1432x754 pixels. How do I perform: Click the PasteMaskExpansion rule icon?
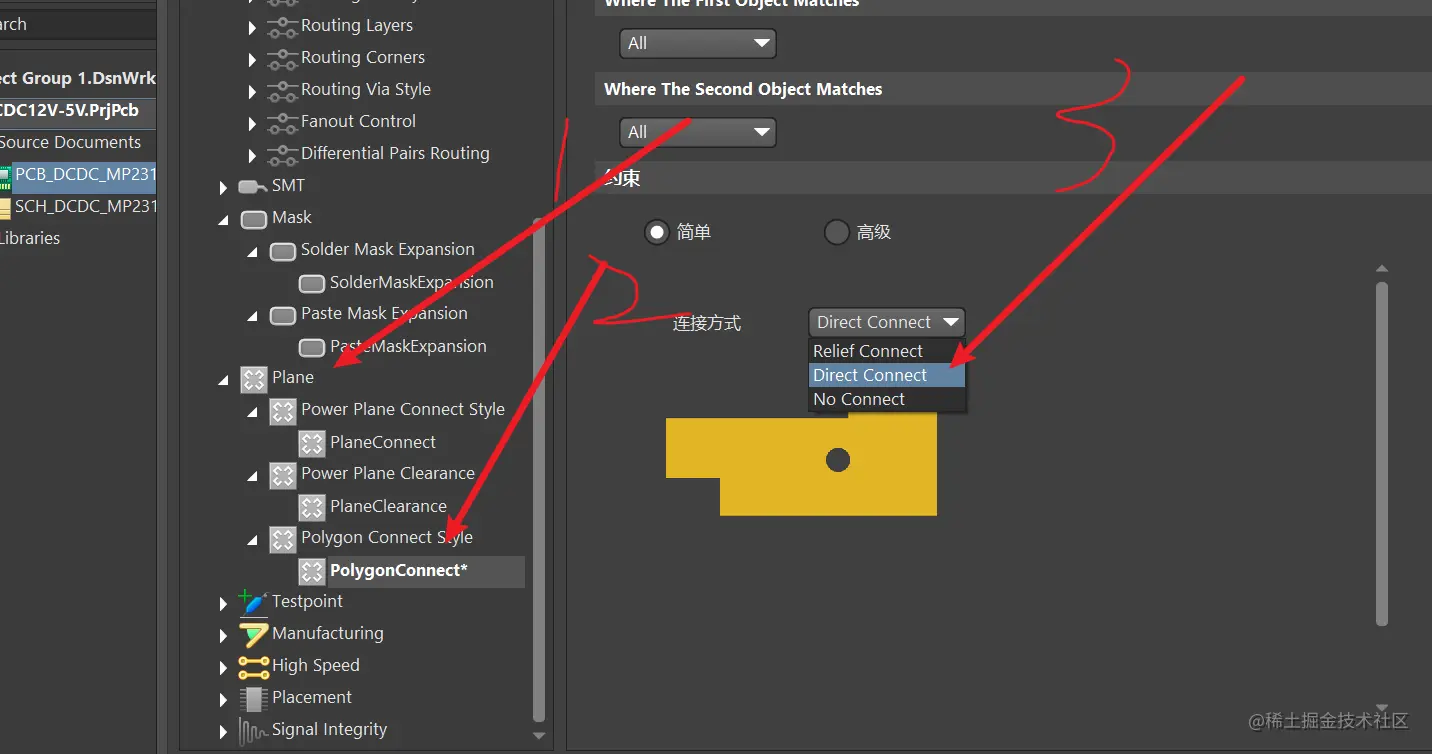coord(312,347)
